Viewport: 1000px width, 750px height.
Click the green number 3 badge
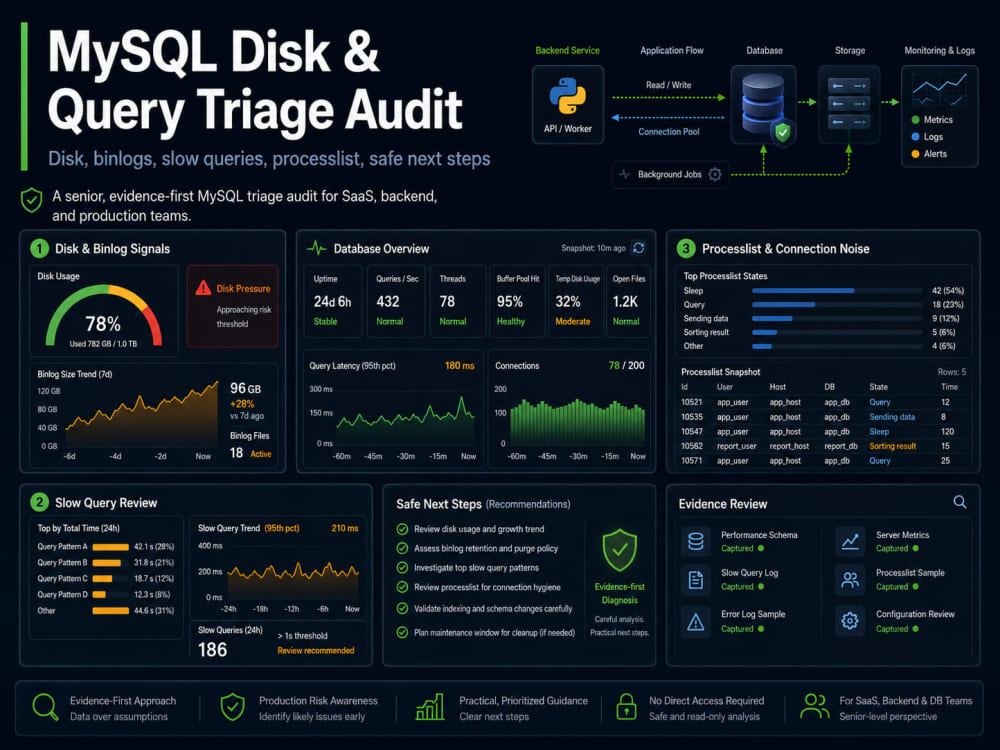(686, 248)
